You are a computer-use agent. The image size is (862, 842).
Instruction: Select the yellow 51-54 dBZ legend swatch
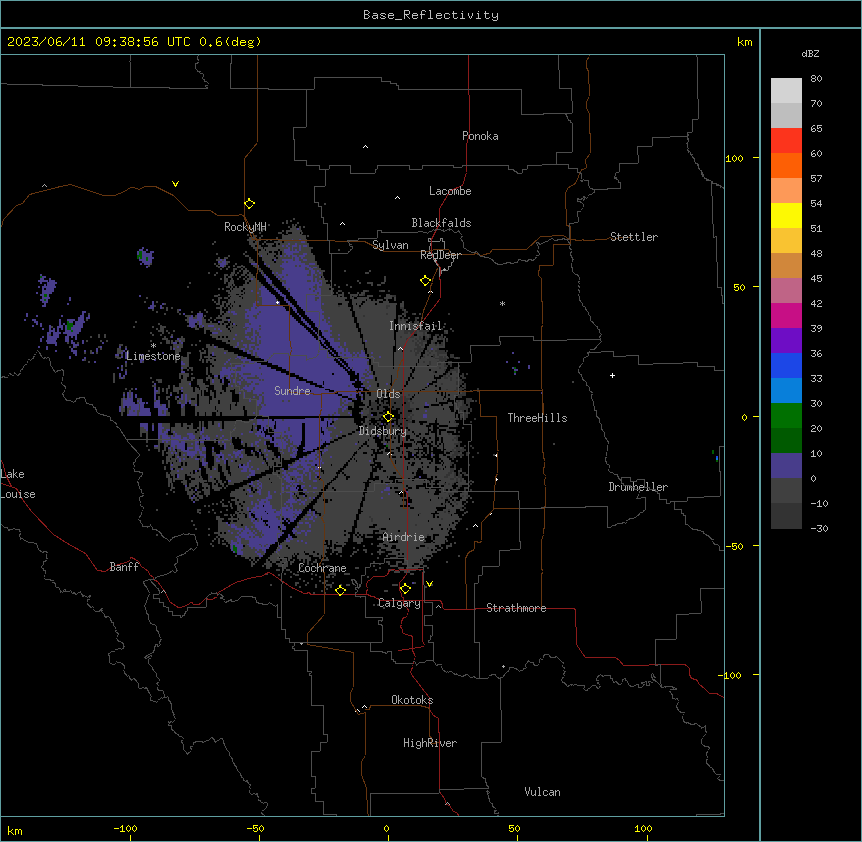click(x=786, y=215)
